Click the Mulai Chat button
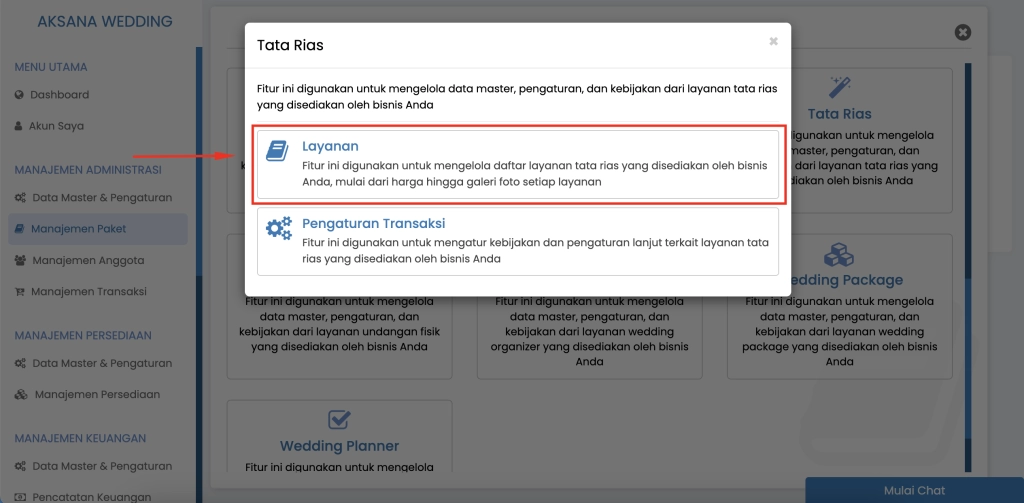1024x503 pixels. pos(914,491)
